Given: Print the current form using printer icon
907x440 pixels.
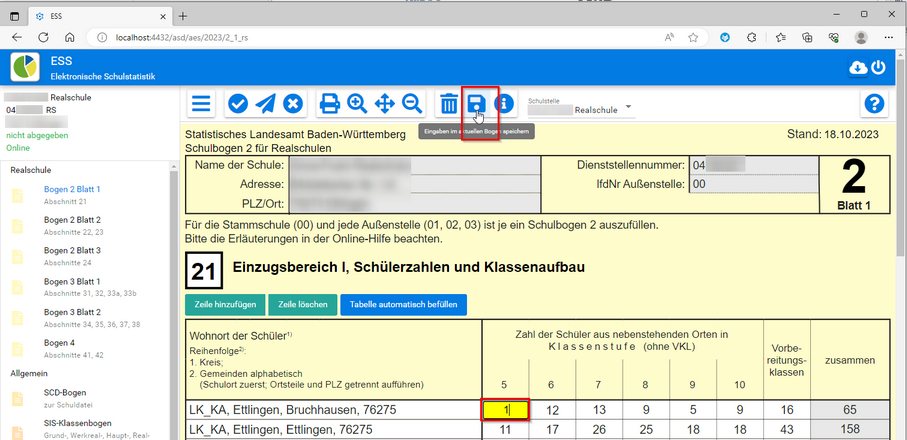Looking at the screenshot, I should pos(329,104).
